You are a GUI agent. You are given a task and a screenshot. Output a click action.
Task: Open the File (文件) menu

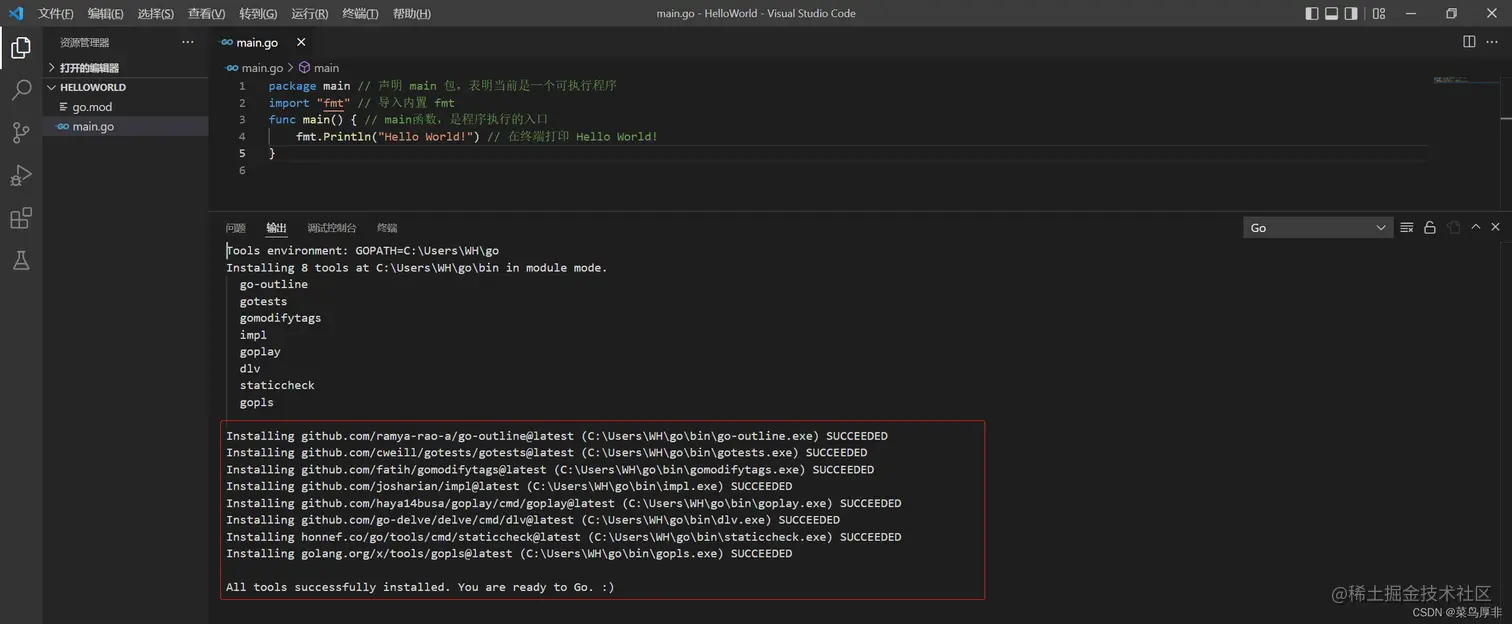(x=55, y=13)
